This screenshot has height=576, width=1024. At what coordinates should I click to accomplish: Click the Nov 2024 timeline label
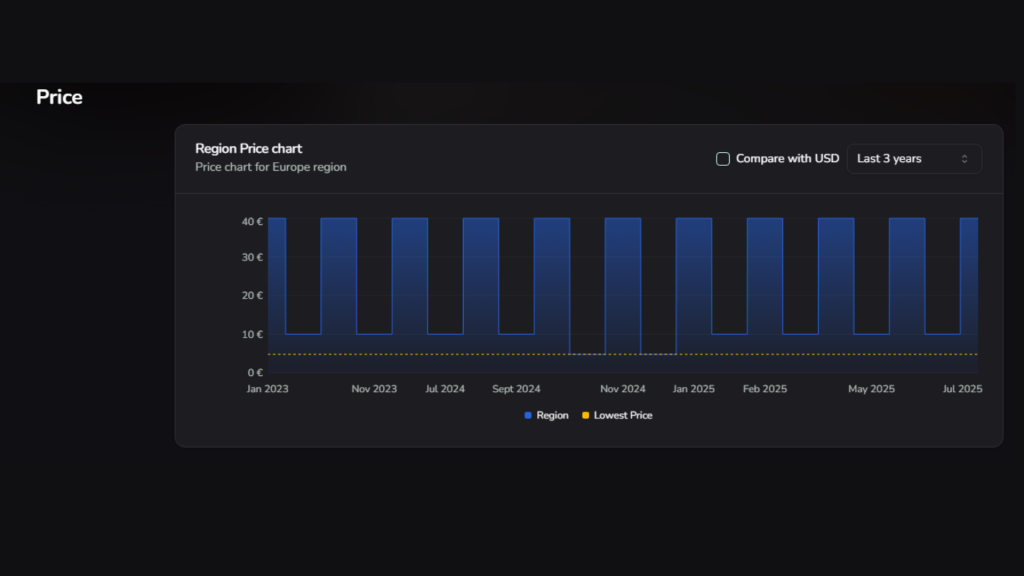click(622, 389)
